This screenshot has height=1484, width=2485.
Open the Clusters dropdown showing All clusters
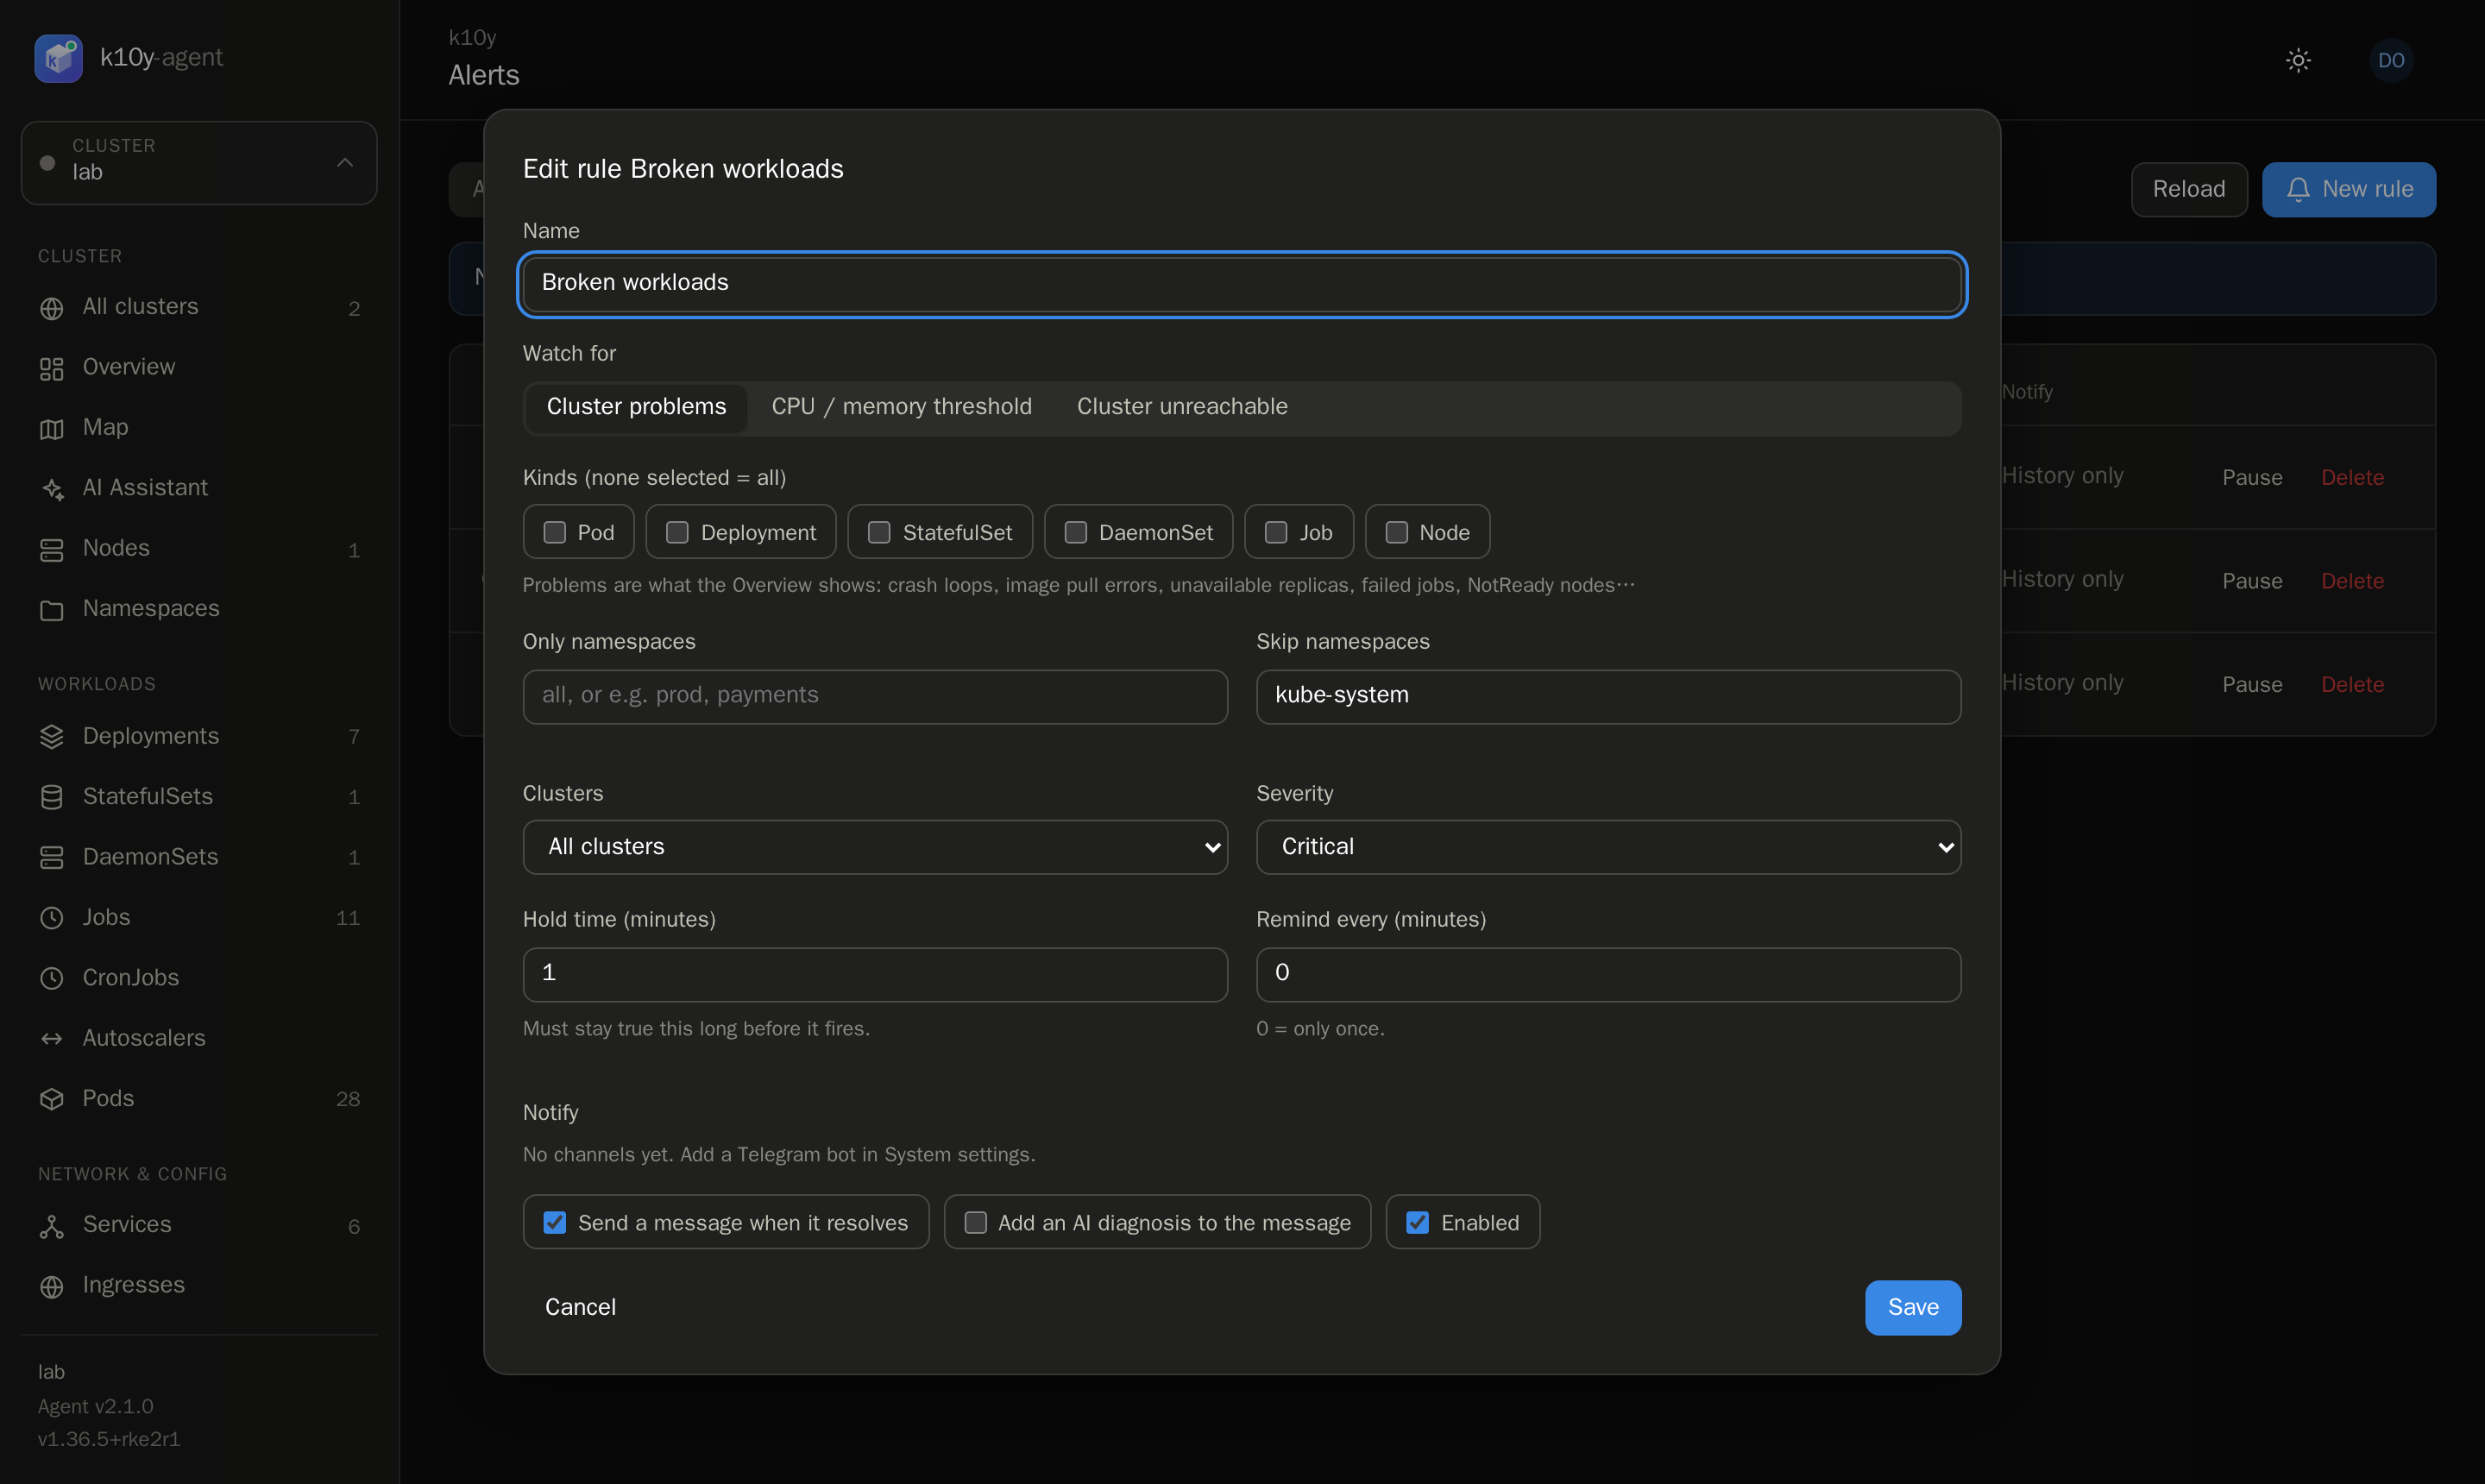[875, 847]
